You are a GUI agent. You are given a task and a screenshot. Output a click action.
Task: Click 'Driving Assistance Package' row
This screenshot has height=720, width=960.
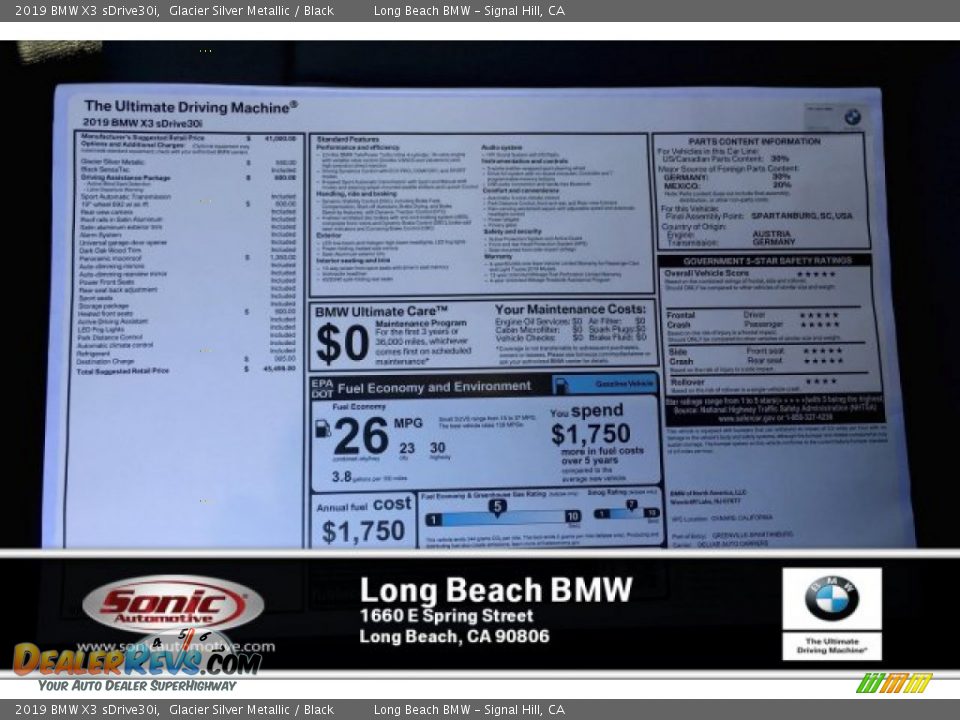[188, 178]
